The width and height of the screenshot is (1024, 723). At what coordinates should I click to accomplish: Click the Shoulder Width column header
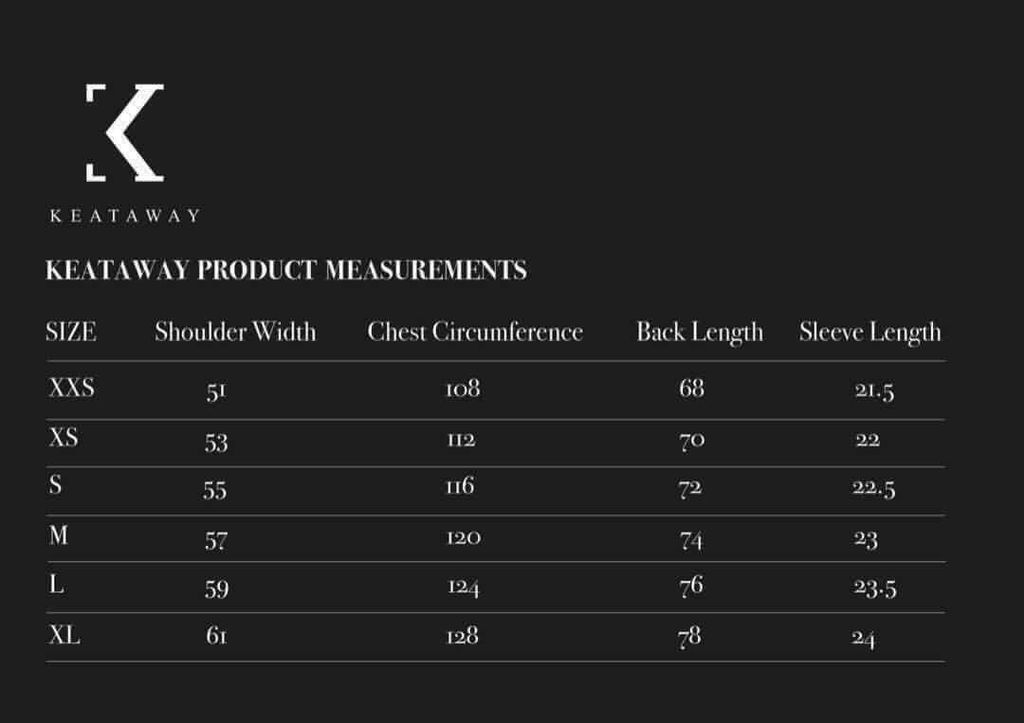(x=235, y=332)
